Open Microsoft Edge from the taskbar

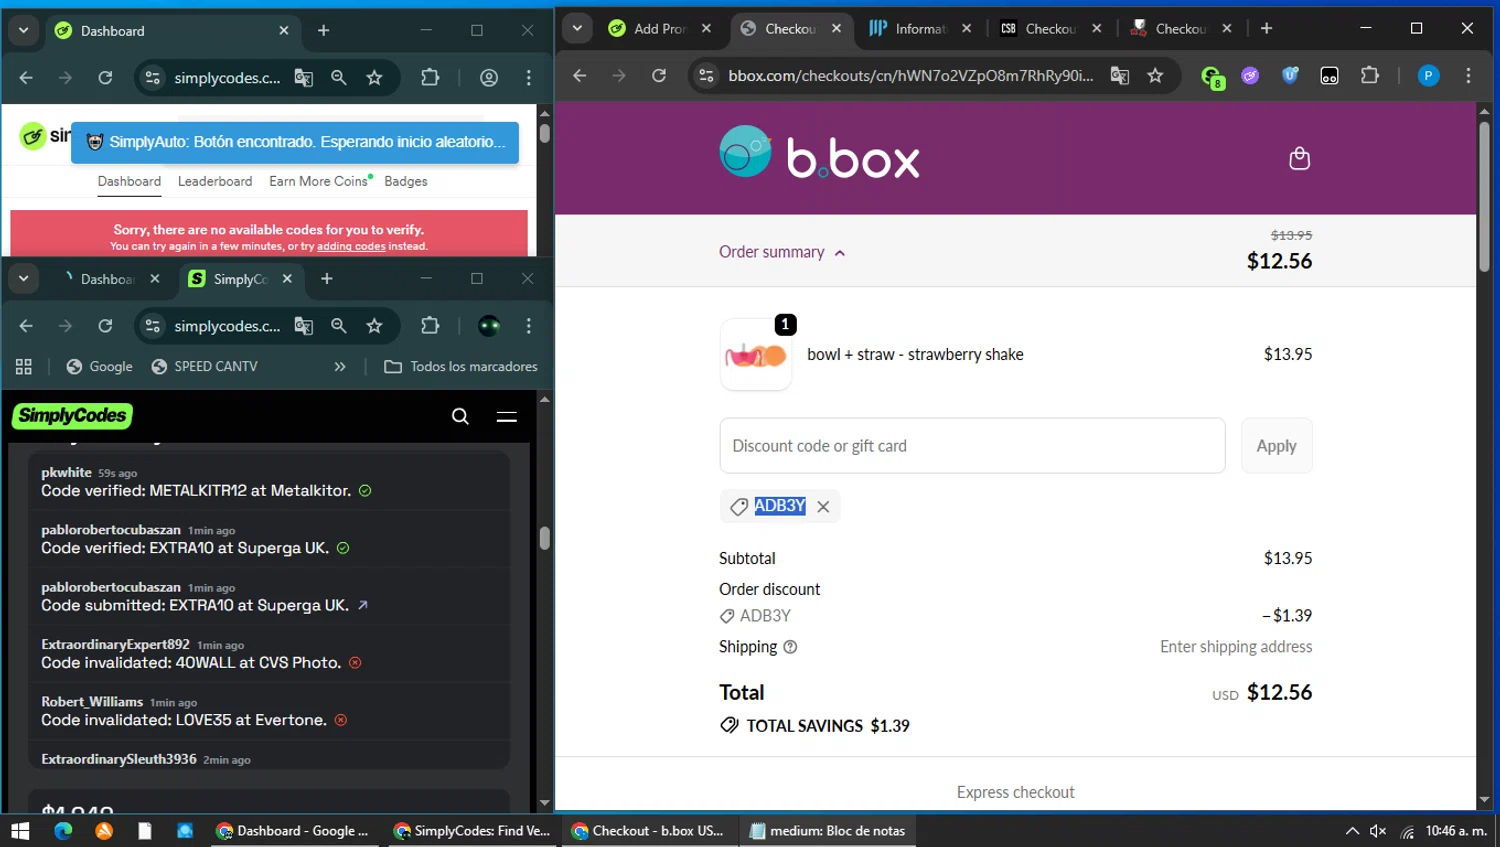[x=63, y=831]
